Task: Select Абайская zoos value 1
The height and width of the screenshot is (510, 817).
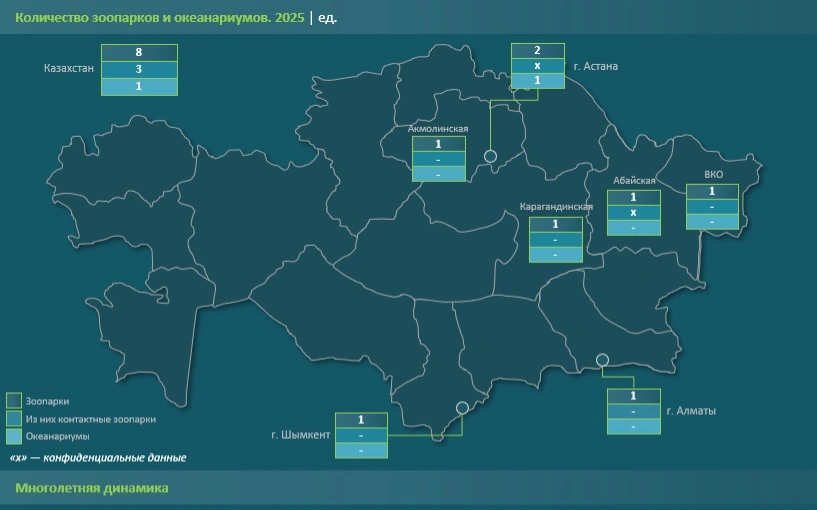Action: click(x=634, y=197)
